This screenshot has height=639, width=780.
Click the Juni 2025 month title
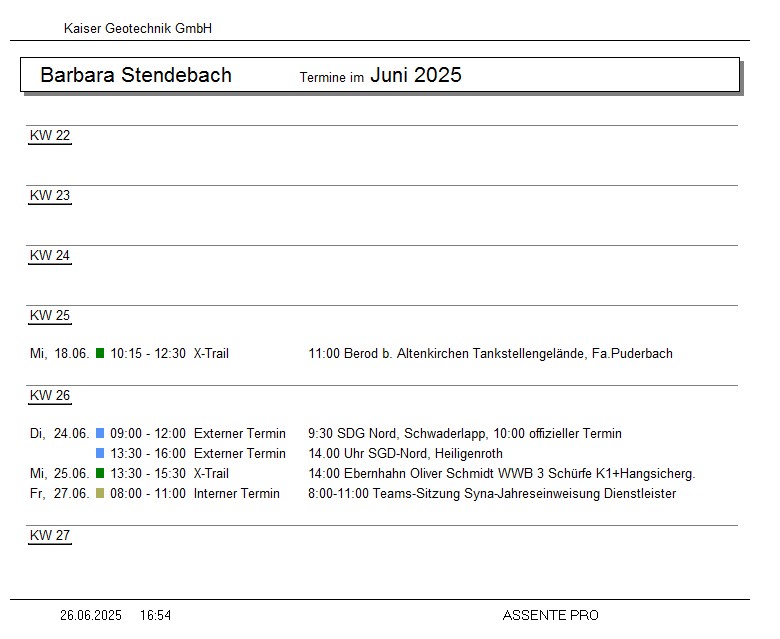[416, 75]
